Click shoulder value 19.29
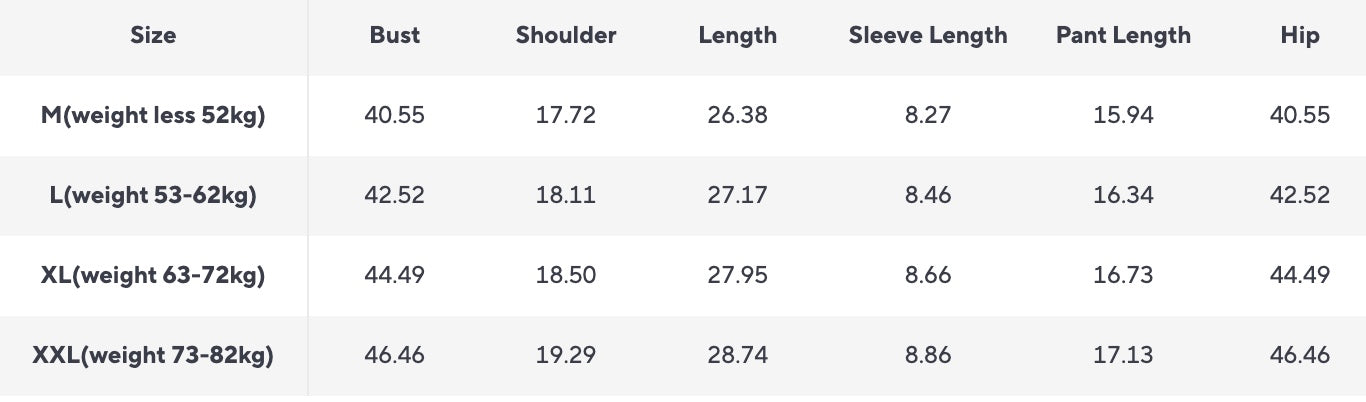This screenshot has width=1366, height=402. click(x=566, y=355)
